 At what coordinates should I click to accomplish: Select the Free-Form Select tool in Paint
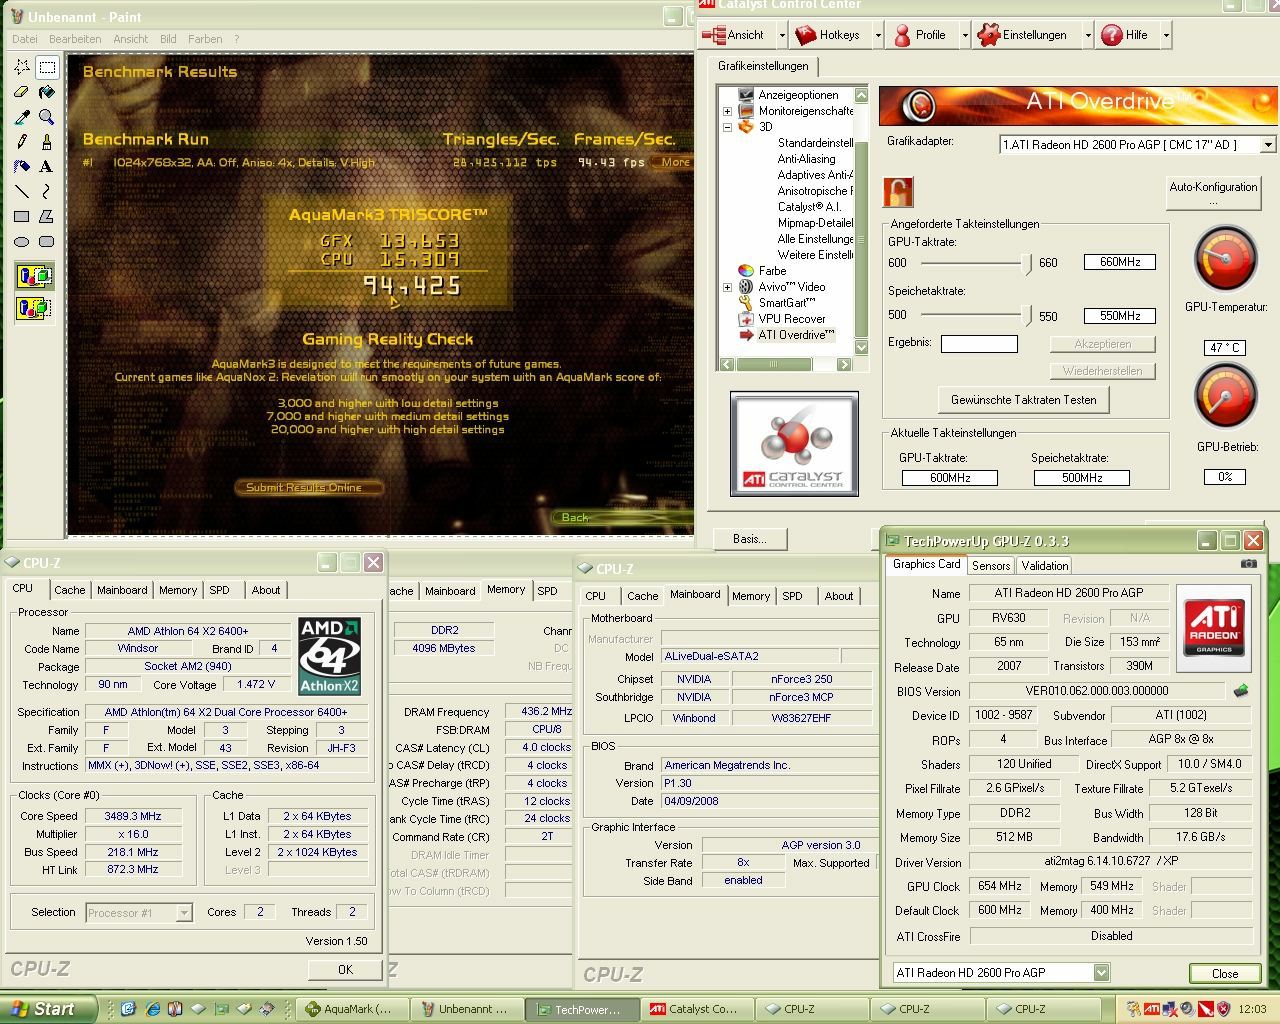[x=22, y=67]
